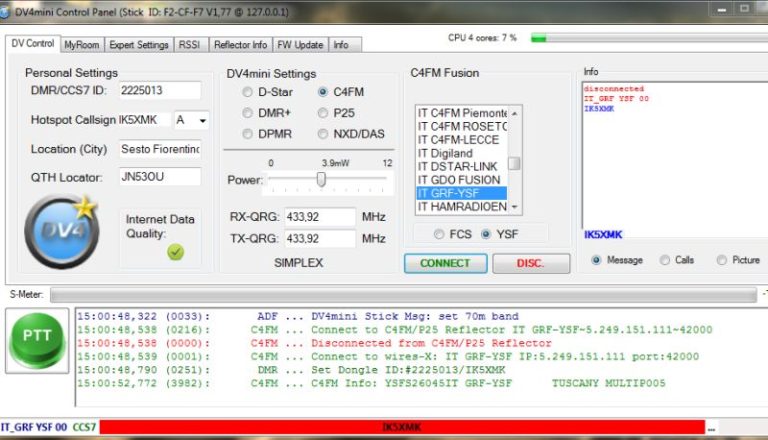Click the blue IK5XMK callsign label

pos(603,235)
